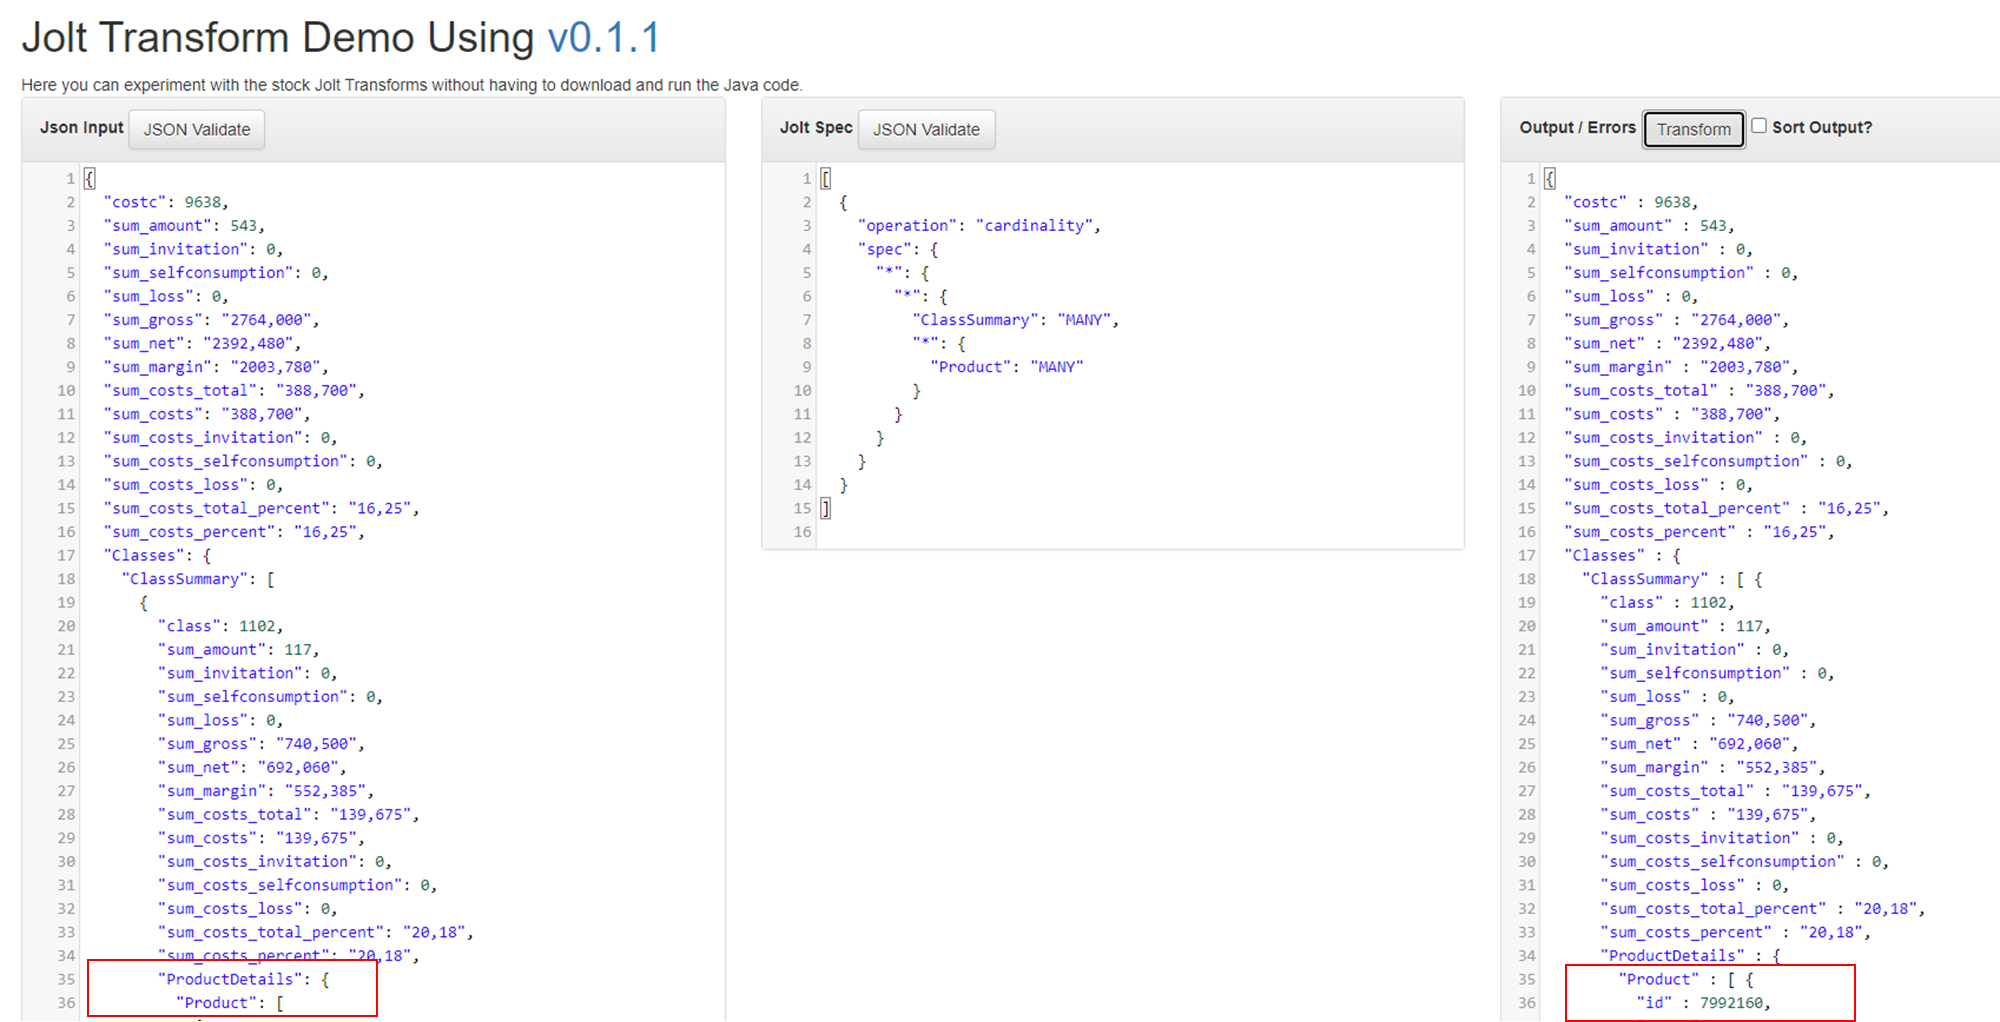Image resolution: width=2000 pixels, height=1022 pixels.
Task: Click "ClassSummary": "MANY" in Jolt Spec
Action: tap(1015, 320)
